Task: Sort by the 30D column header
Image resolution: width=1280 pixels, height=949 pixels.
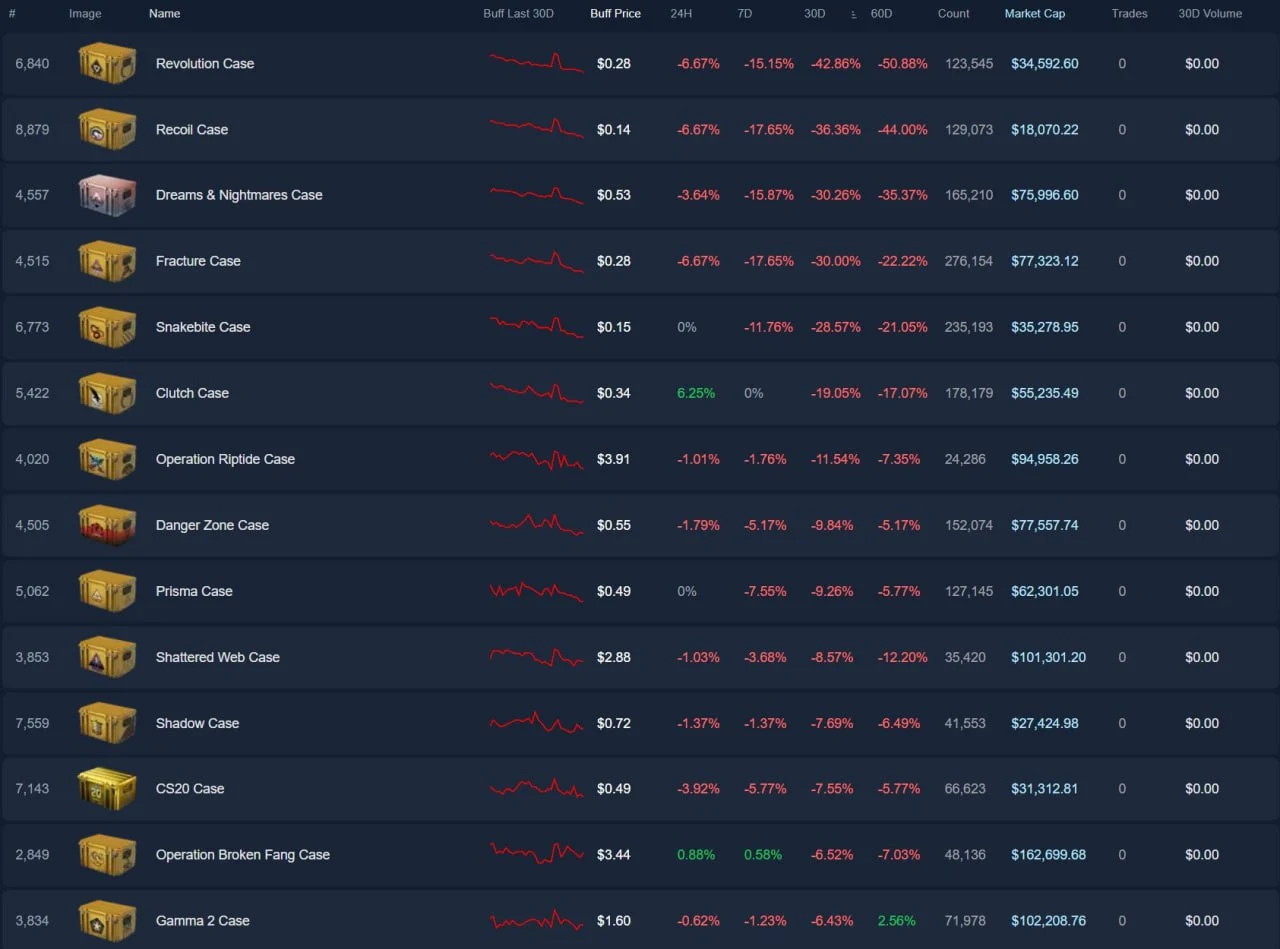Action: pyautogui.click(x=814, y=14)
